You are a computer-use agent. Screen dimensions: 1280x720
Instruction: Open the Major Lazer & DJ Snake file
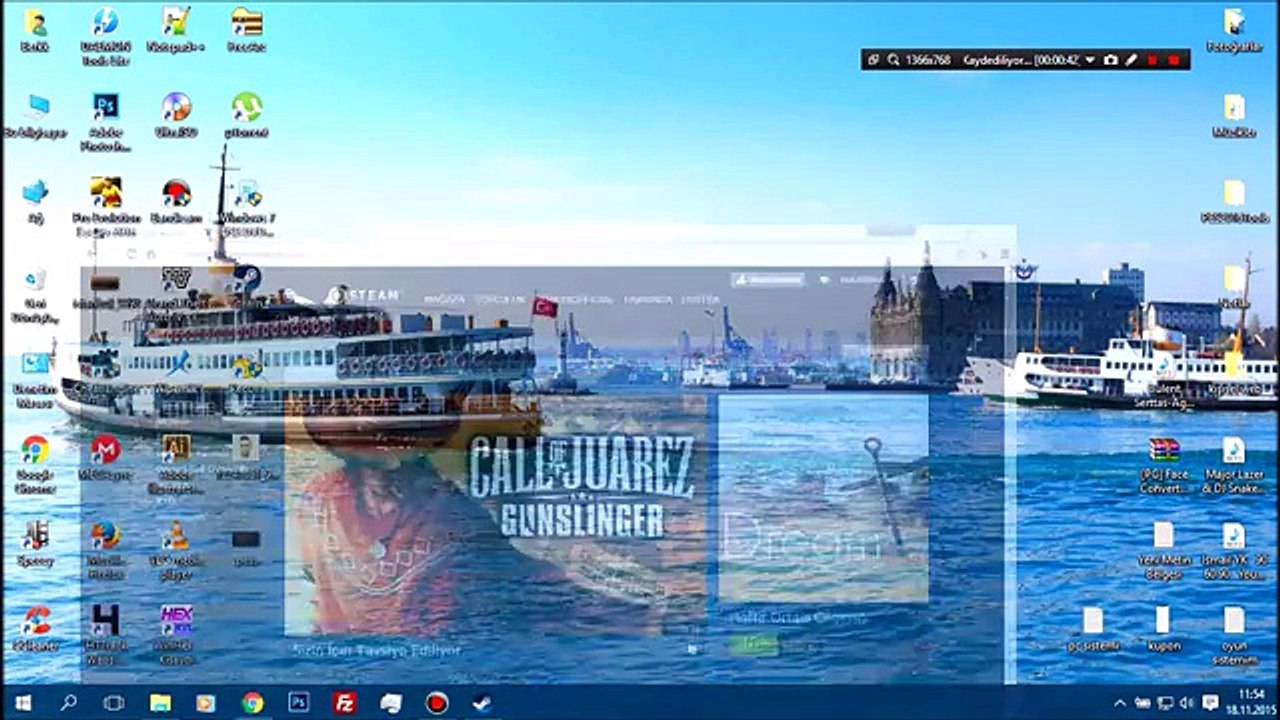pos(1234,464)
